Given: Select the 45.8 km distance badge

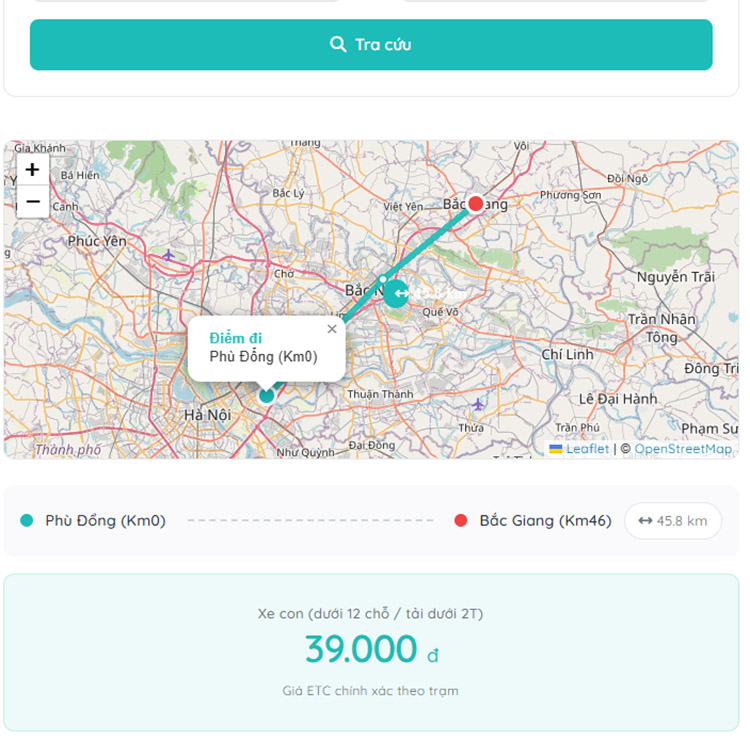Looking at the screenshot, I should pos(673,521).
